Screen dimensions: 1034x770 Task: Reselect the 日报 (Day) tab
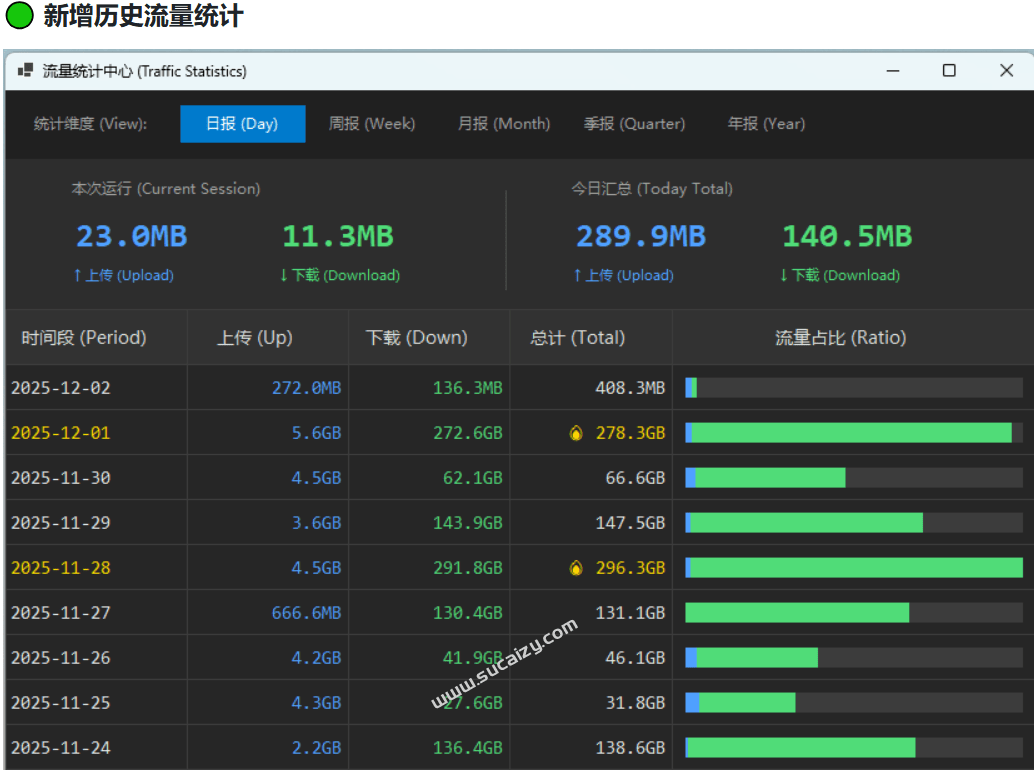pos(242,124)
